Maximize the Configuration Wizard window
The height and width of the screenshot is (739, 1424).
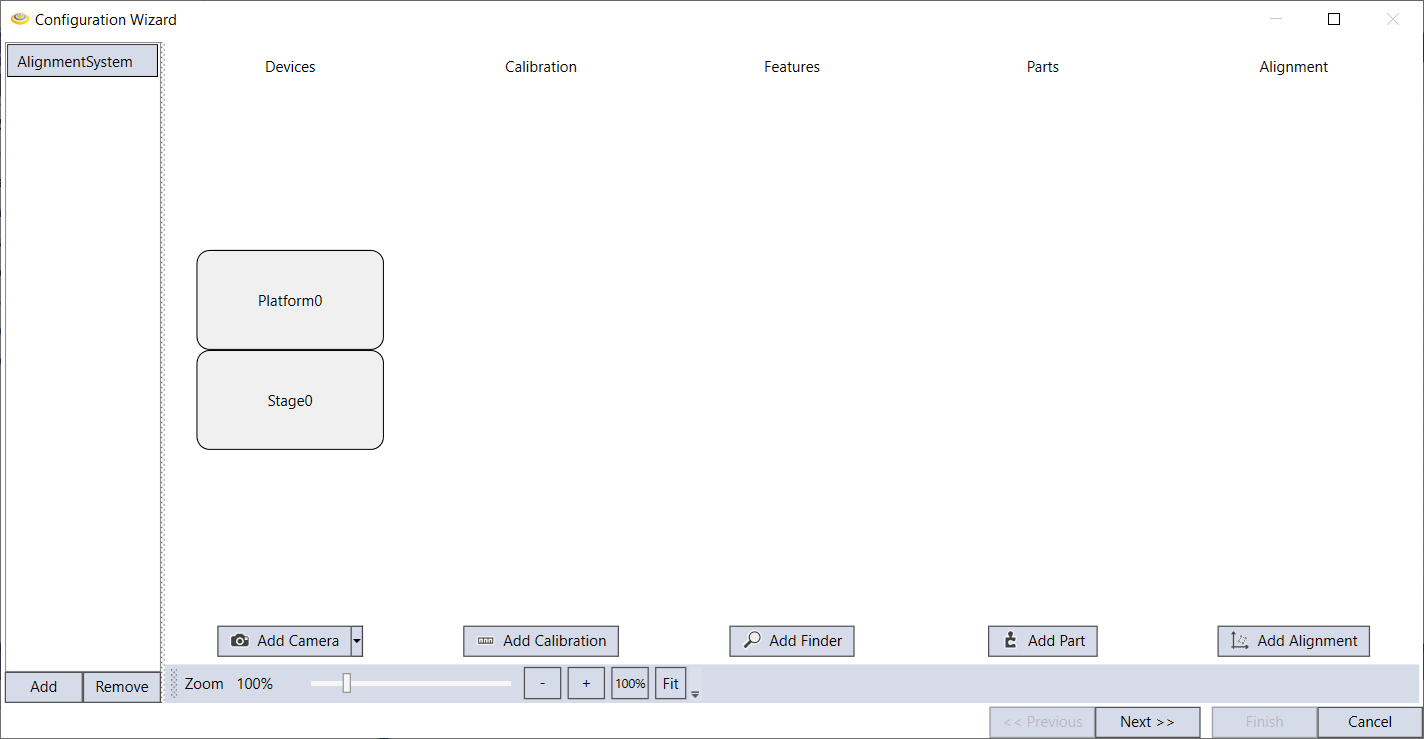click(x=1334, y=19)
